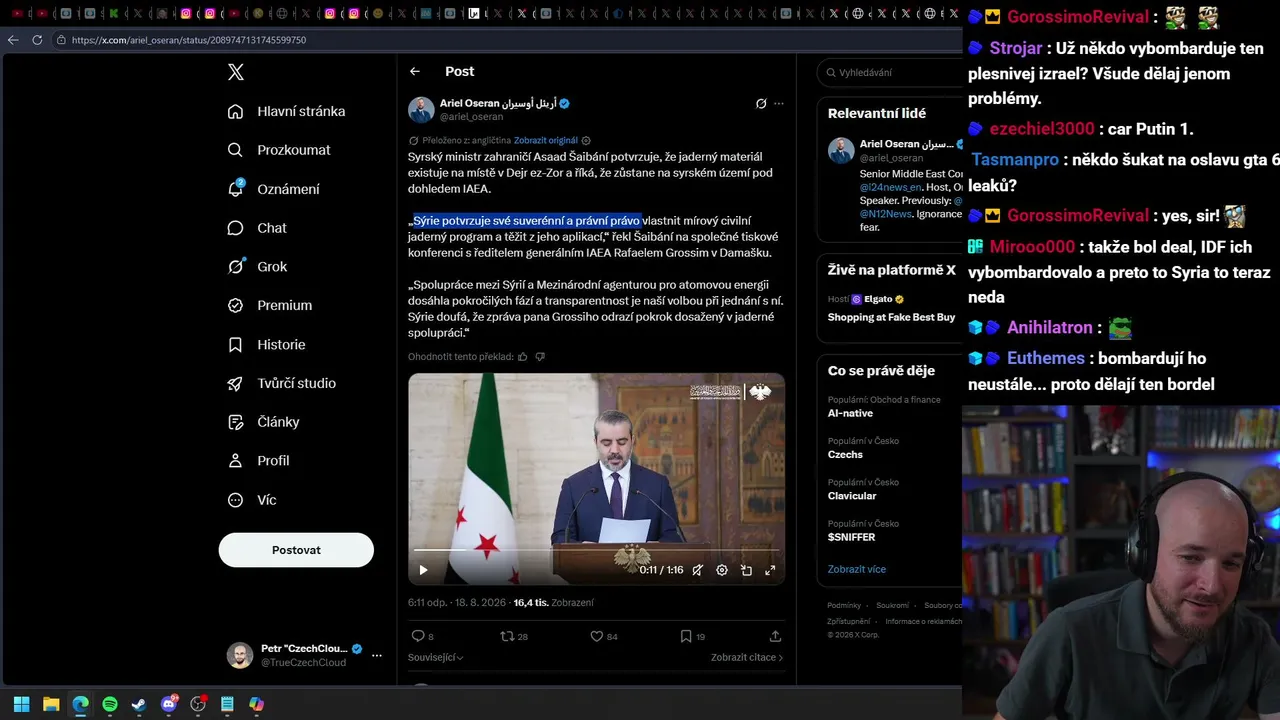Open Steam from the taskbar
Screen dimensions: 1280x720
click(139, 704)
